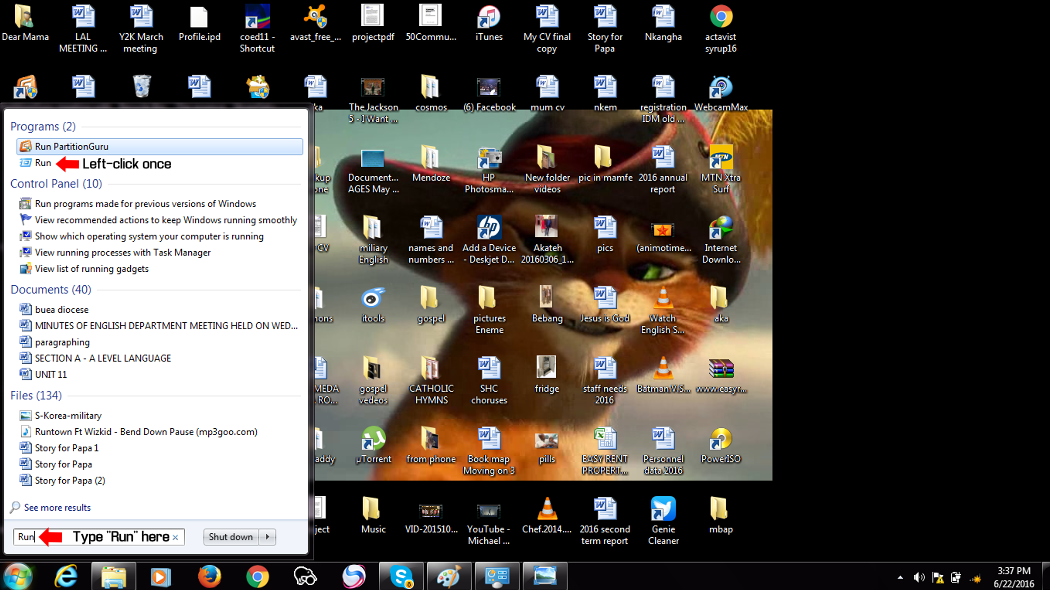Show hidden system tray icons

coord(900,577)
